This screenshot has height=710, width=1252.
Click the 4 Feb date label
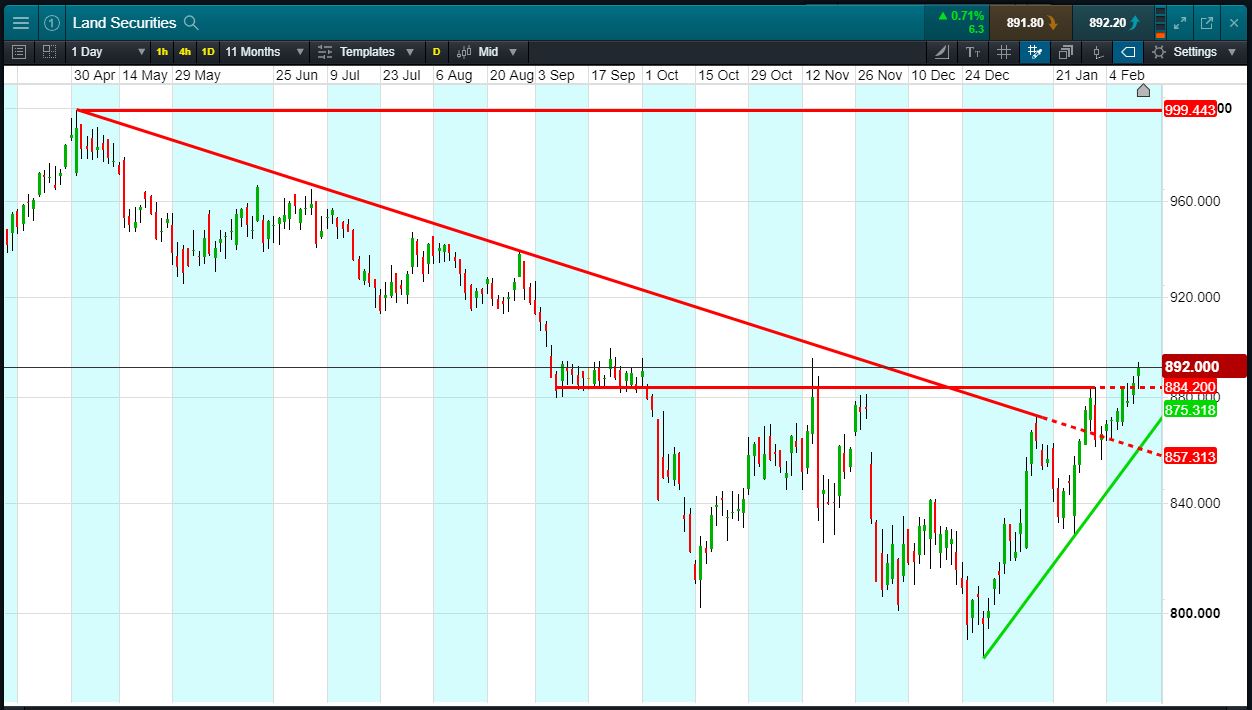[x=1127, y=75]
